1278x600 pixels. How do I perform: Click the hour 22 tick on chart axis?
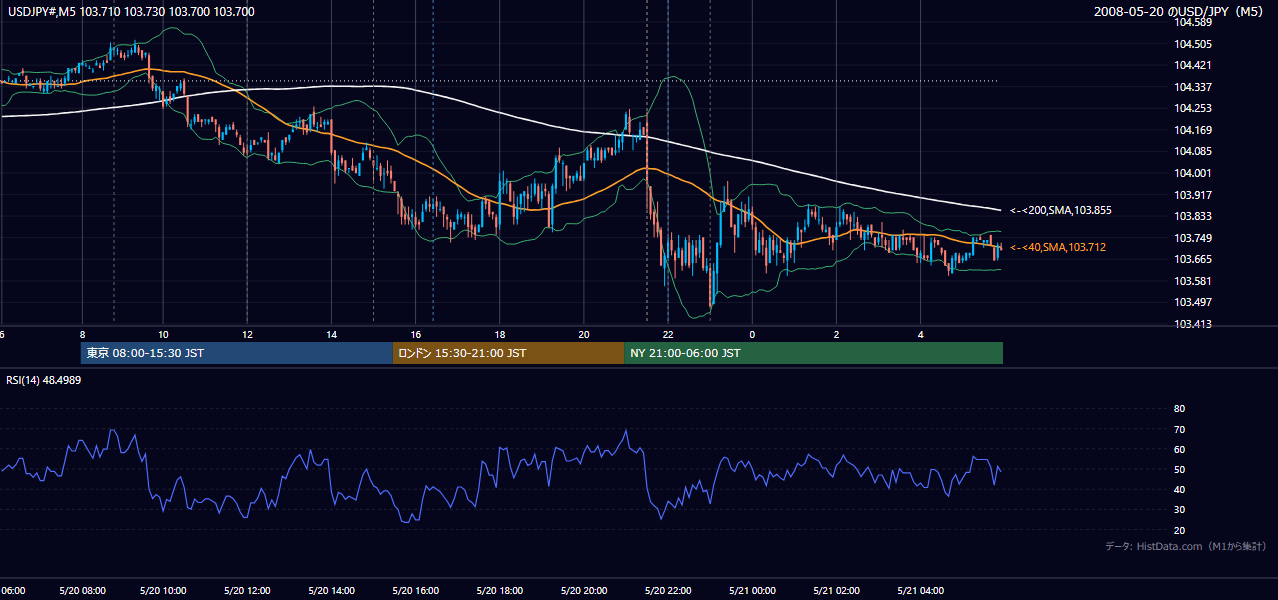(x=668, y=334)
